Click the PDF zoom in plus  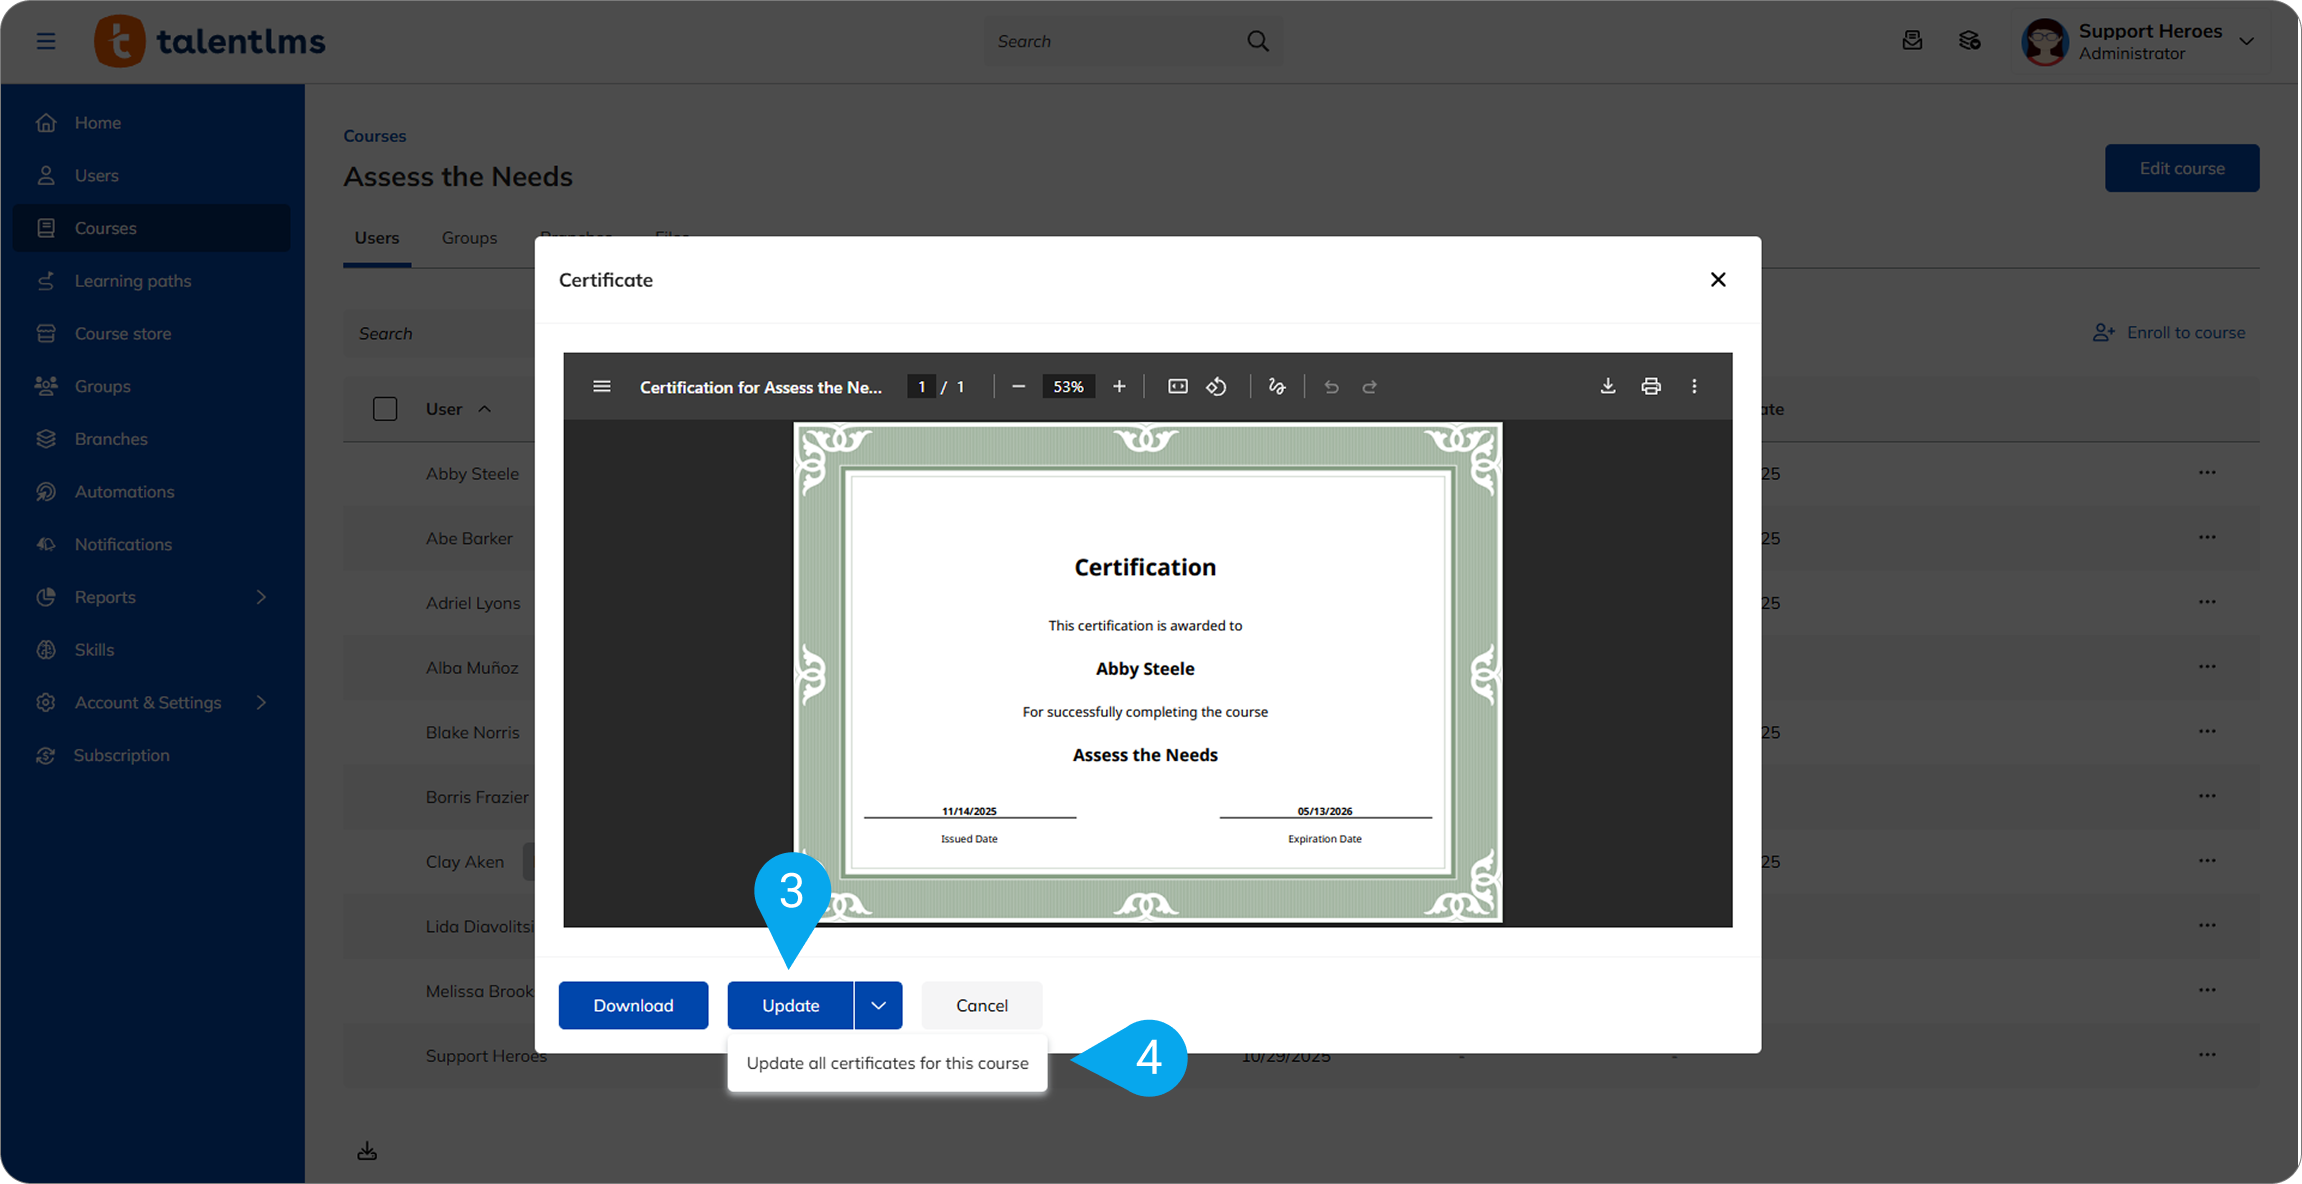tap(1119, 386)
